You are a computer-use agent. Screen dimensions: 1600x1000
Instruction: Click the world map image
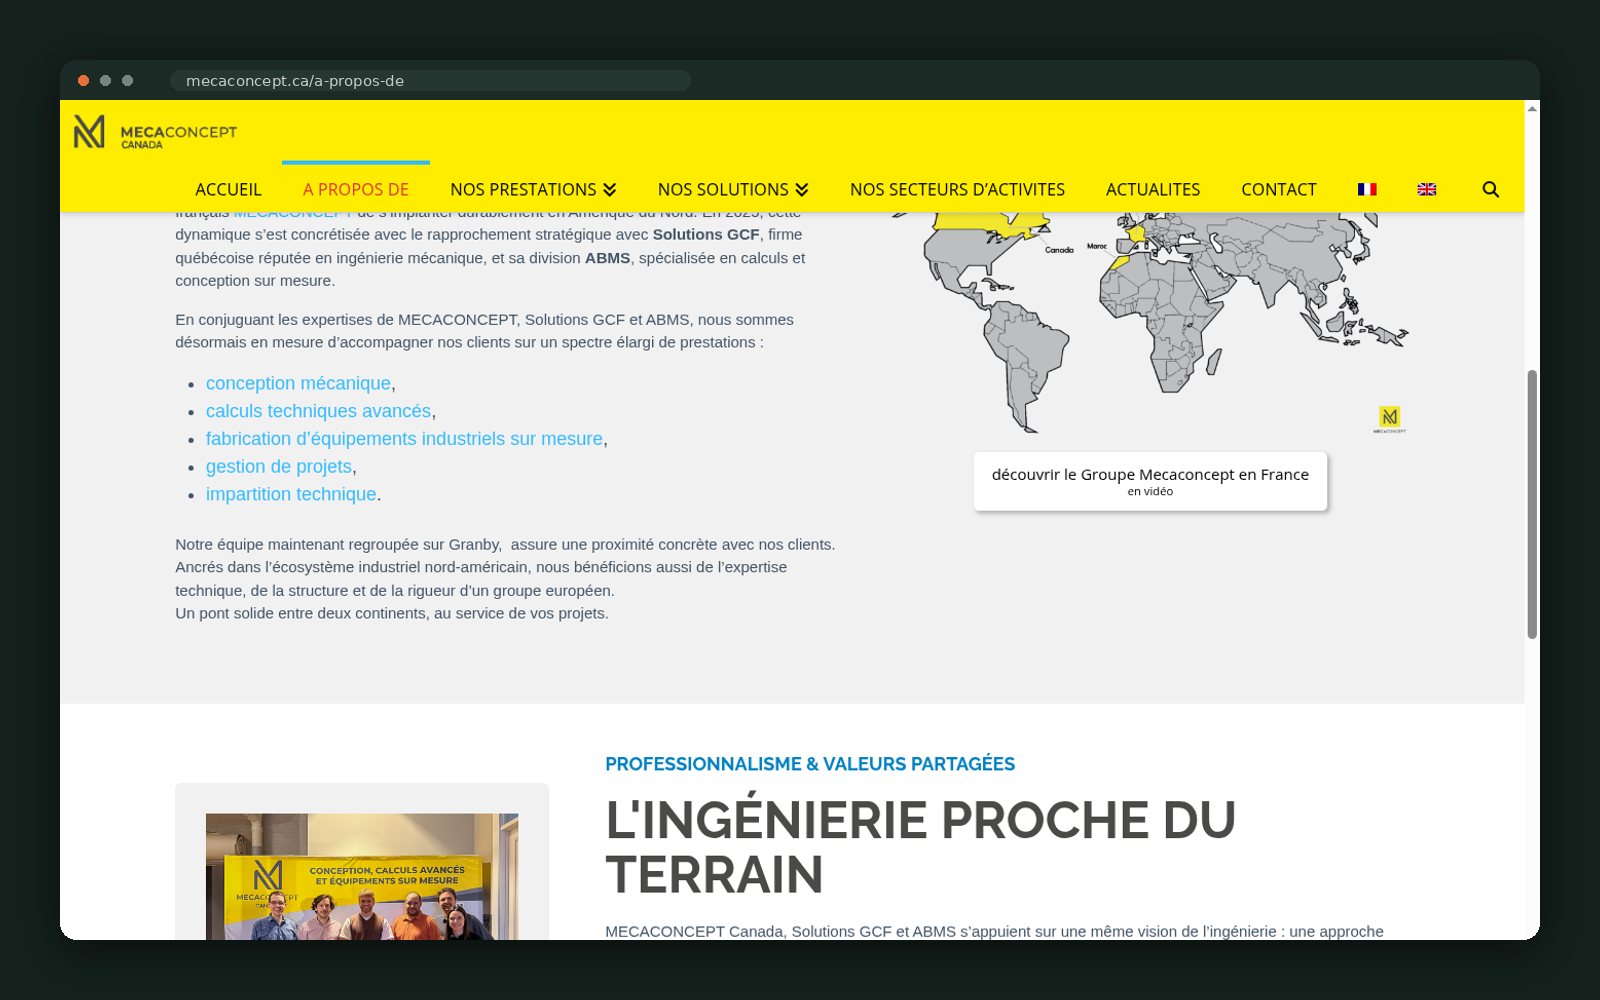click(1150, 322)
